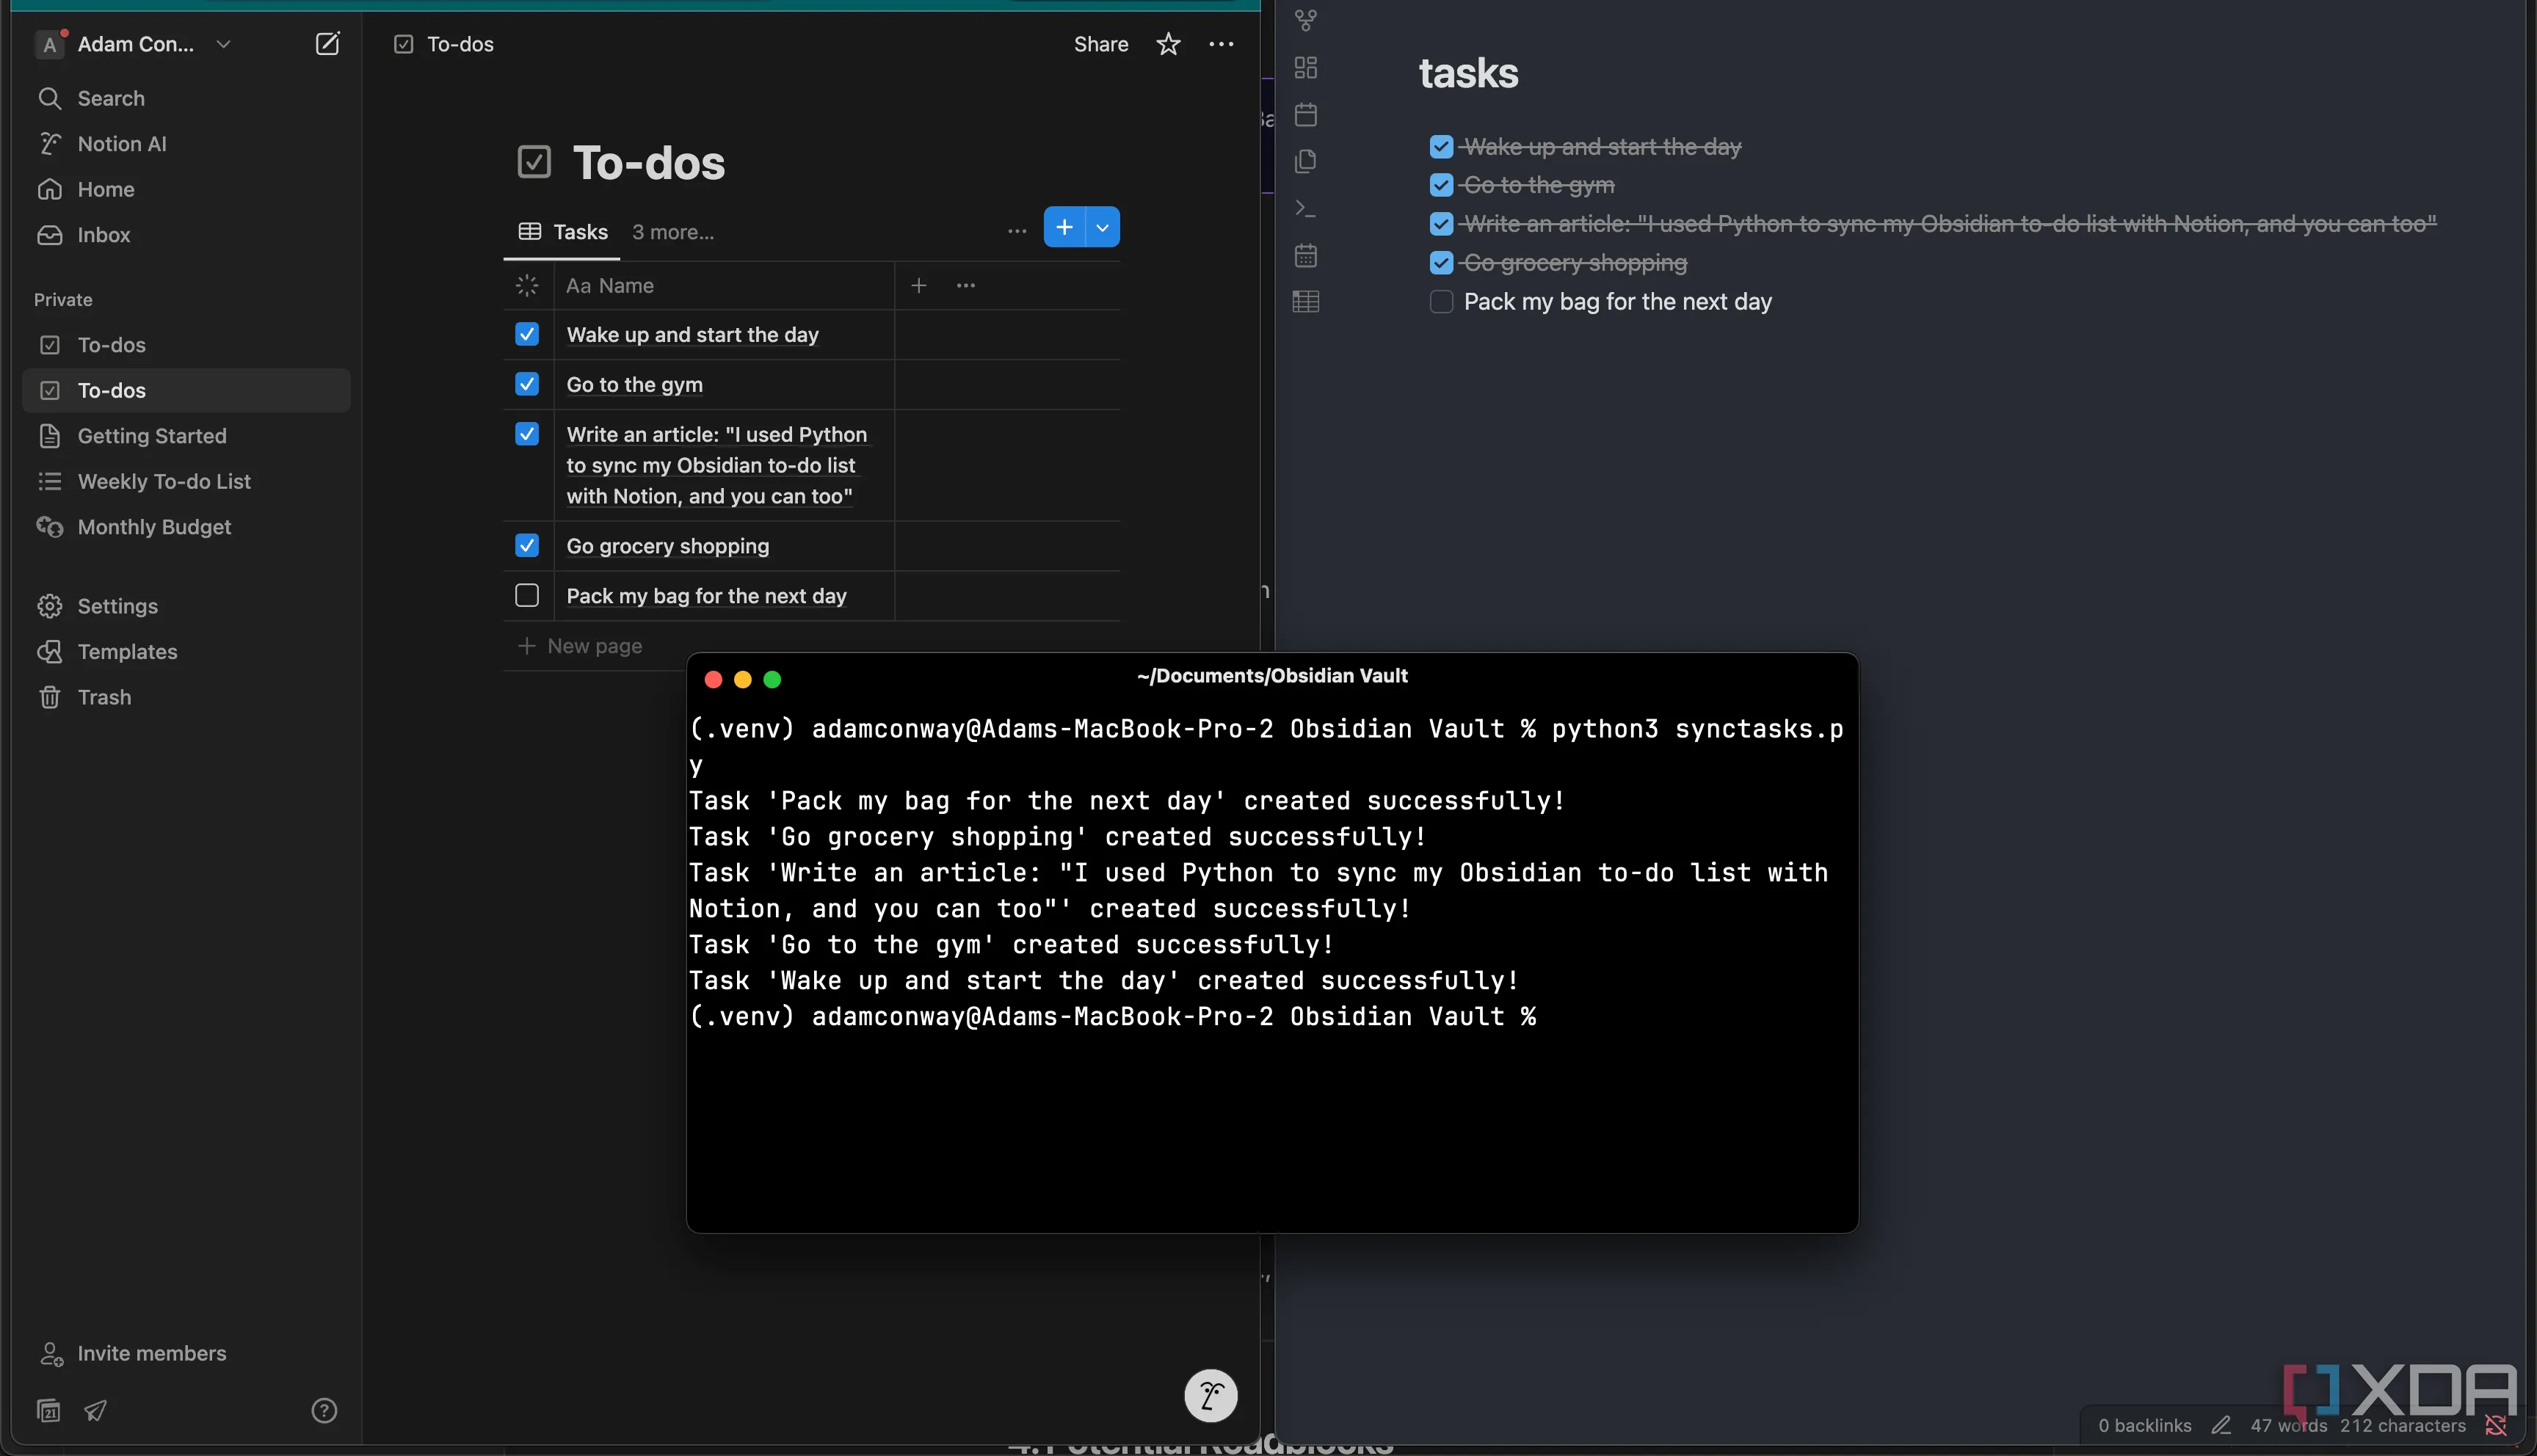Image resolution: width=2537 pixels, height=1456 pixels.
Task: Click '+ New page' row below table
Action: click(x=581, y=646)
